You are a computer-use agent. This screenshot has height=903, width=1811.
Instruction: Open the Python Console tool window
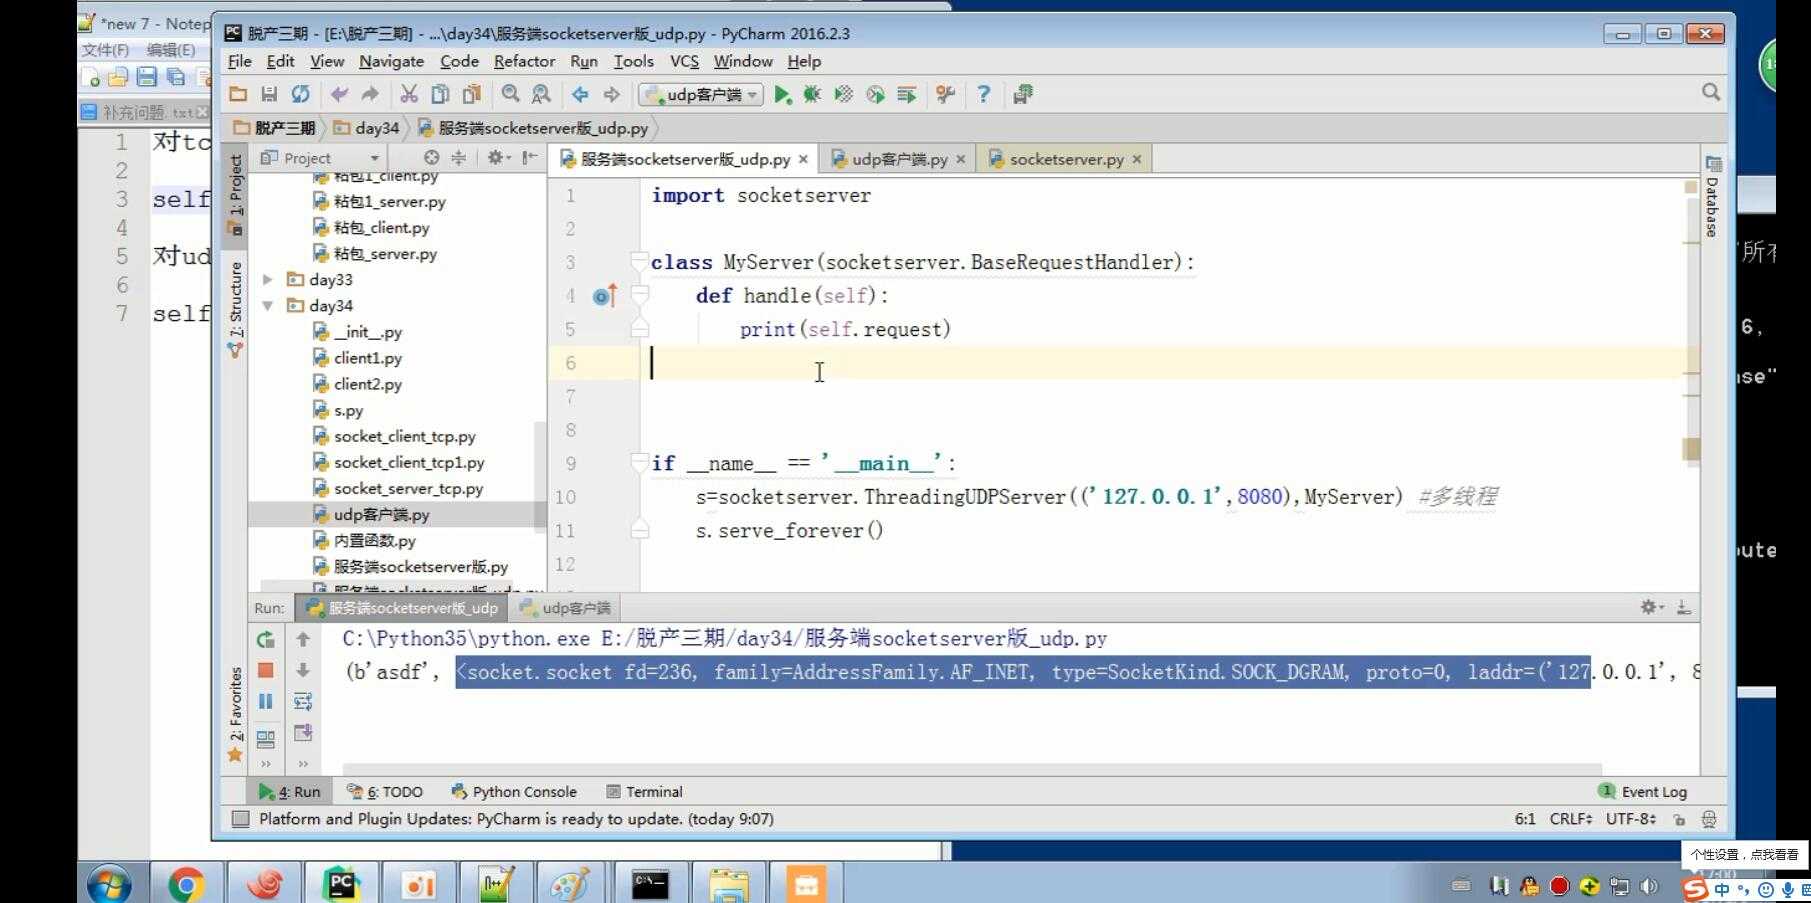[514, 792]
